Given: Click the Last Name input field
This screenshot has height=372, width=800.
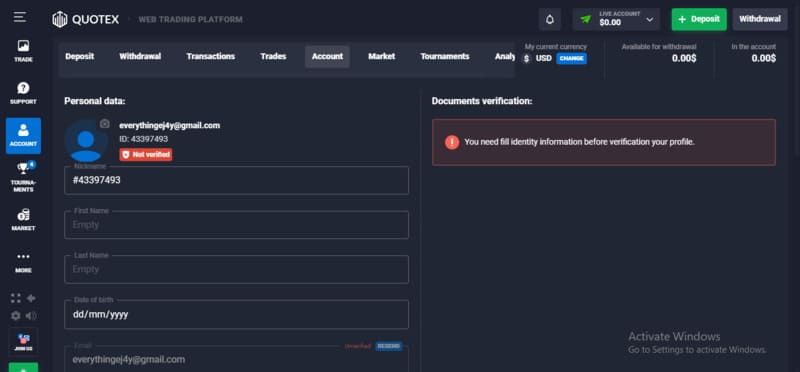Looking at the screenshot, I should point(236,269).
